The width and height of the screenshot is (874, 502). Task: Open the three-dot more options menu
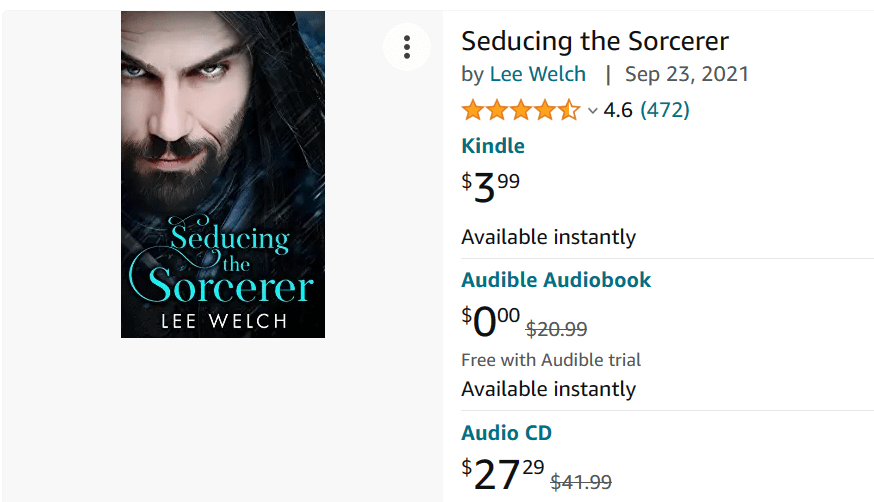(406, 47)
